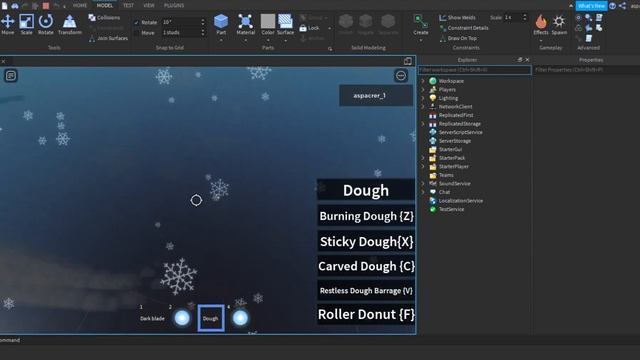
Task: Insert a new Part
Action: tap(221, 24)
